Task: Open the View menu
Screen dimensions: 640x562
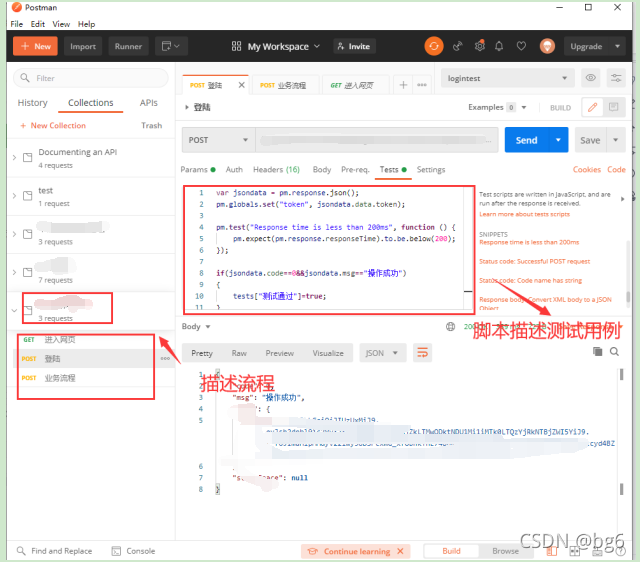Action: coord(61,24)
